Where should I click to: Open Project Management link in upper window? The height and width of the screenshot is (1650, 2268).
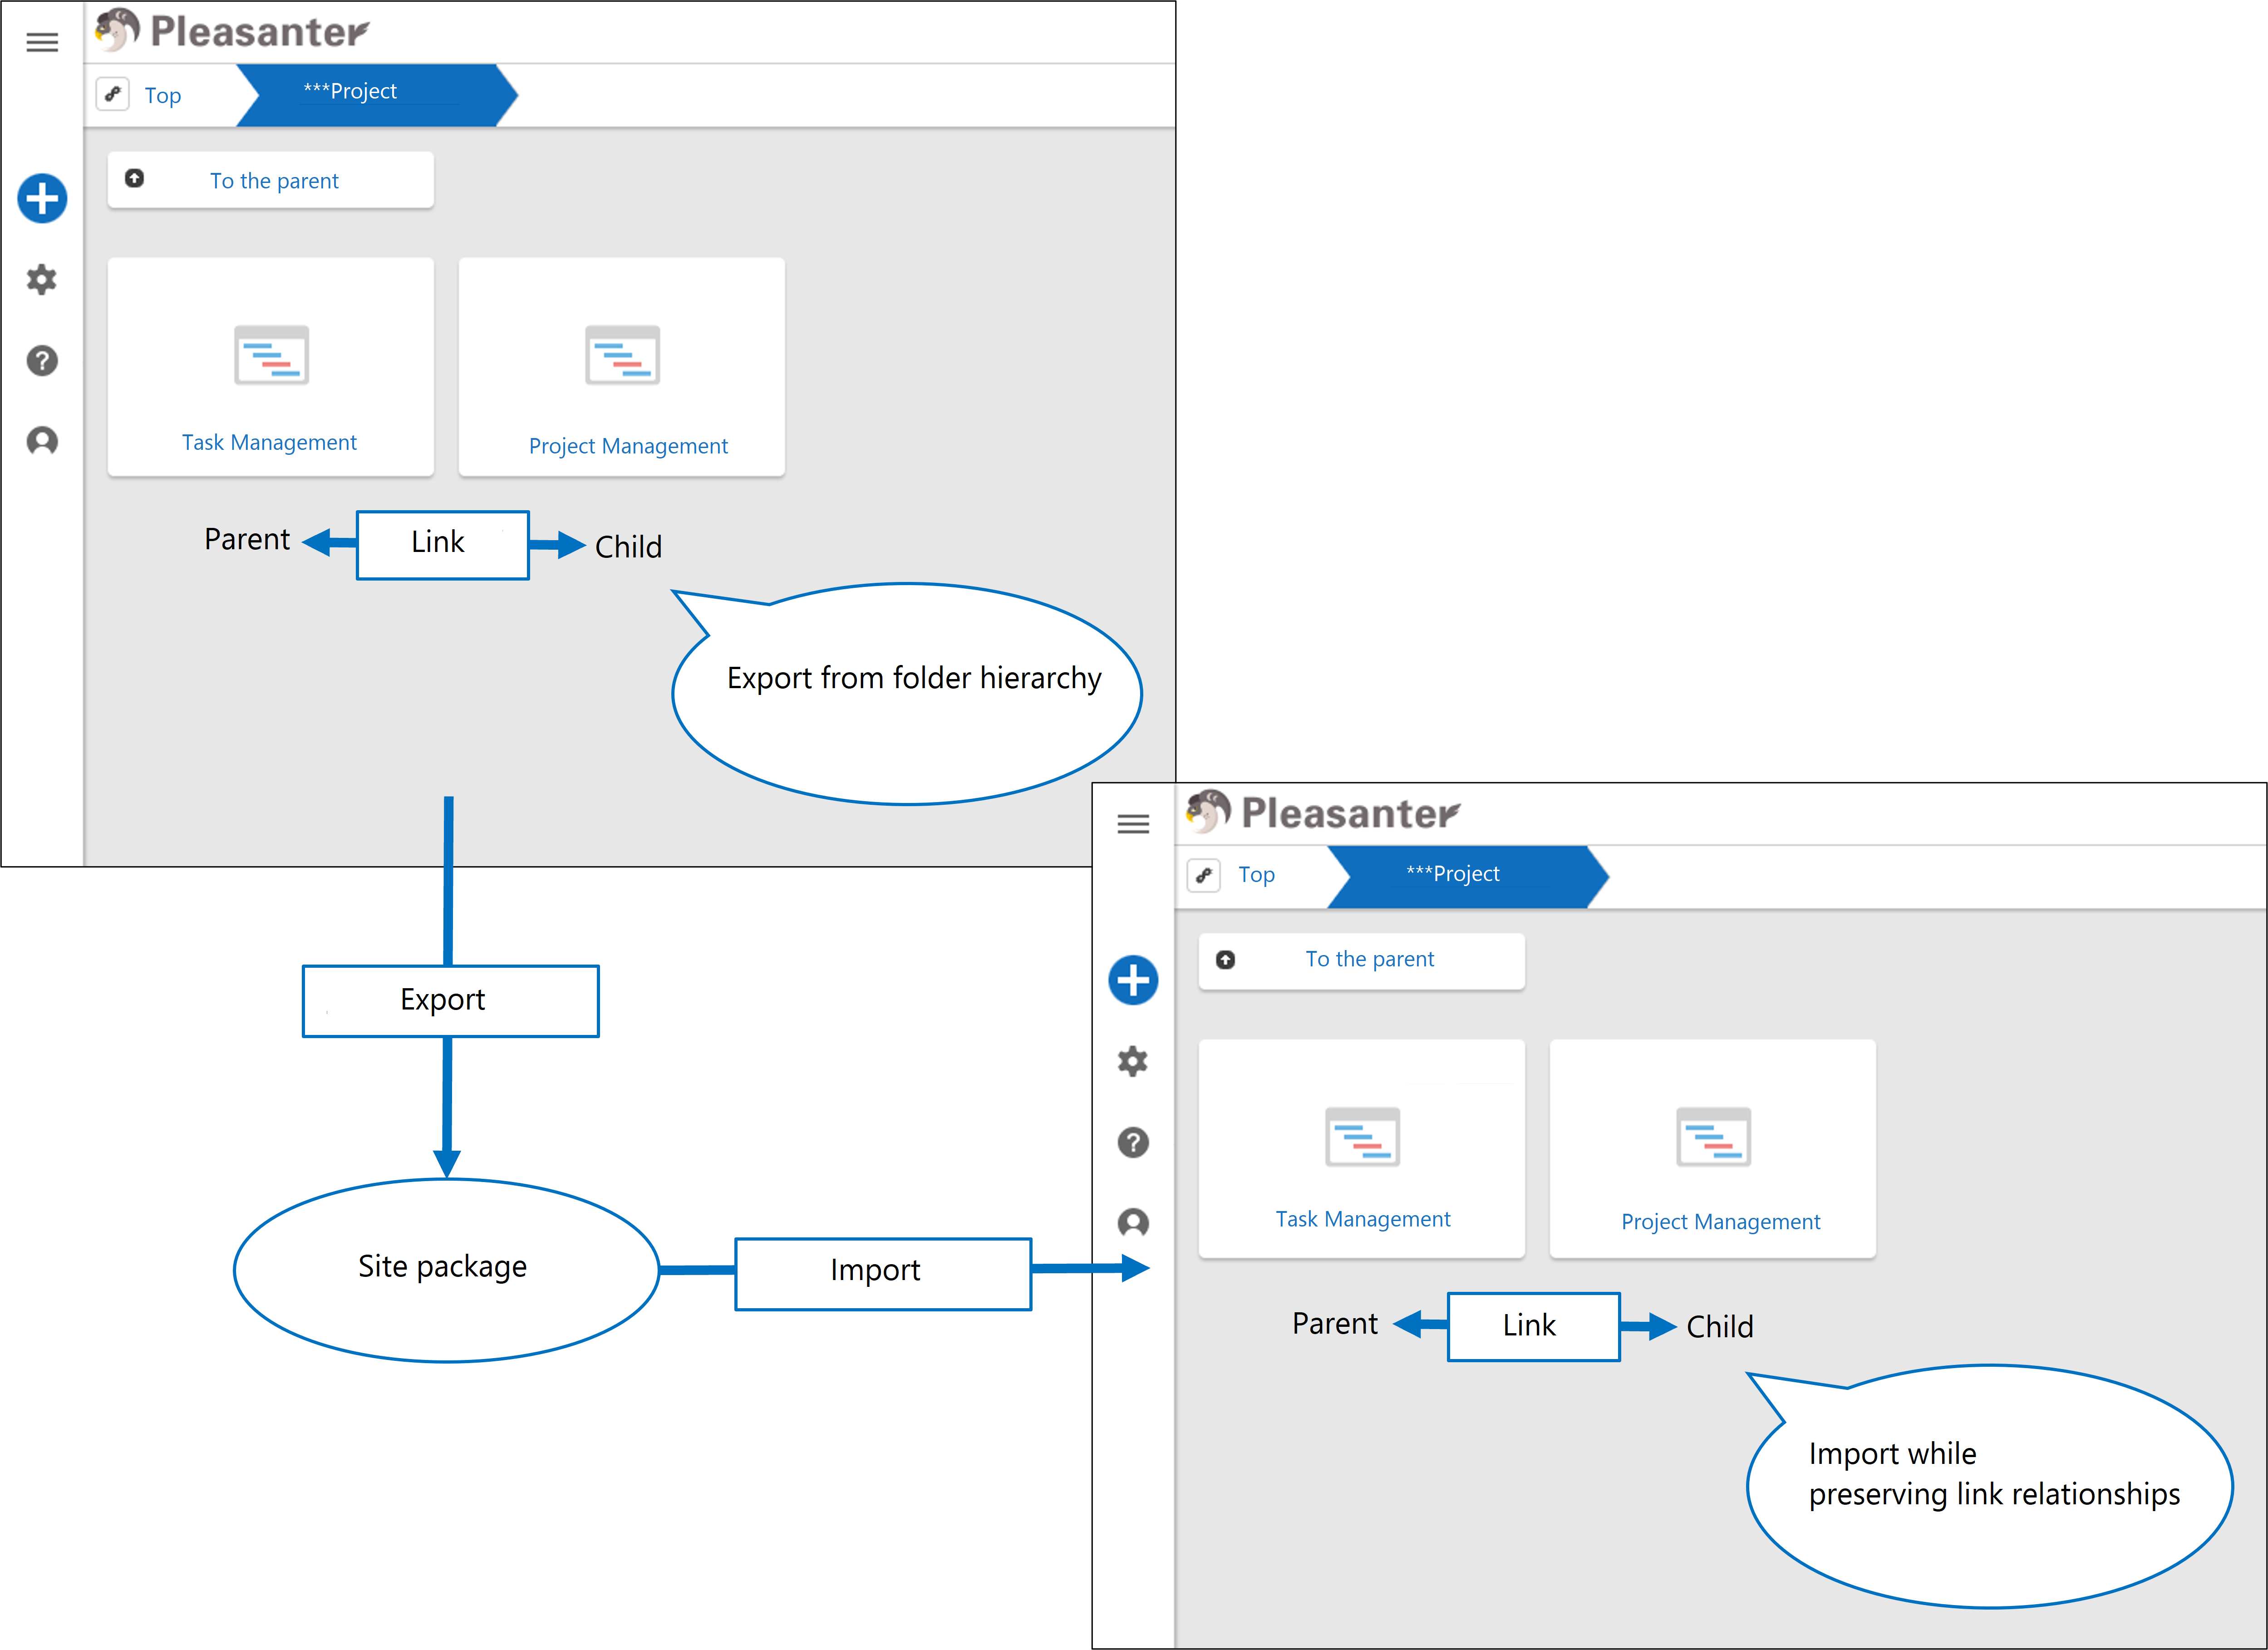[628, 446]
